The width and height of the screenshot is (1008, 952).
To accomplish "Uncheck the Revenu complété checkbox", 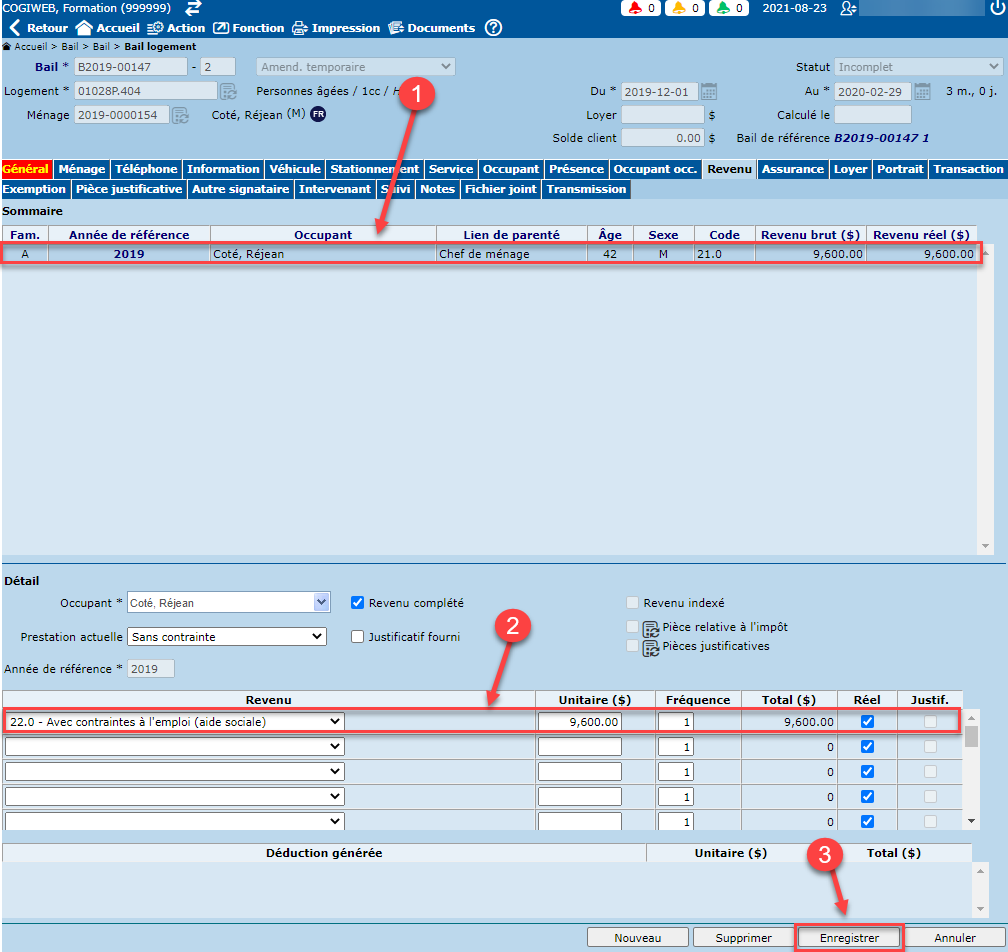I will pos(357,603).
